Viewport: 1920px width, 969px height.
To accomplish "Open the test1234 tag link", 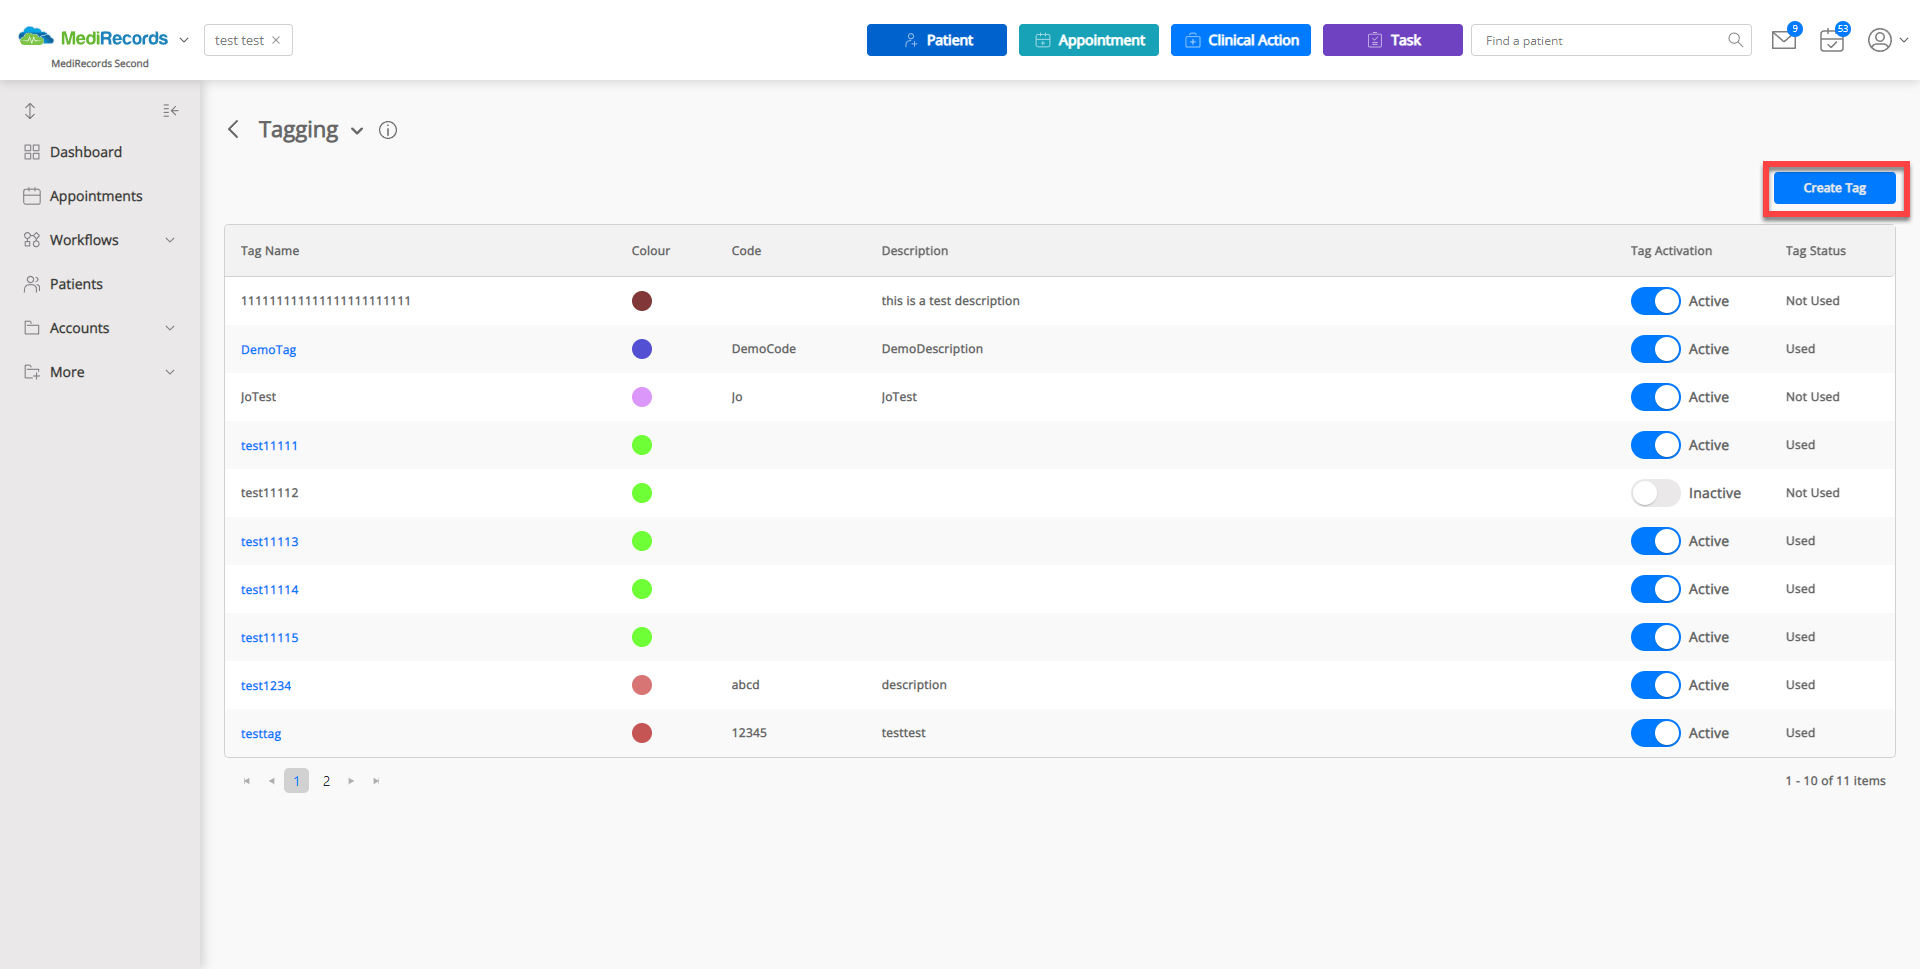I will point(266,686).
